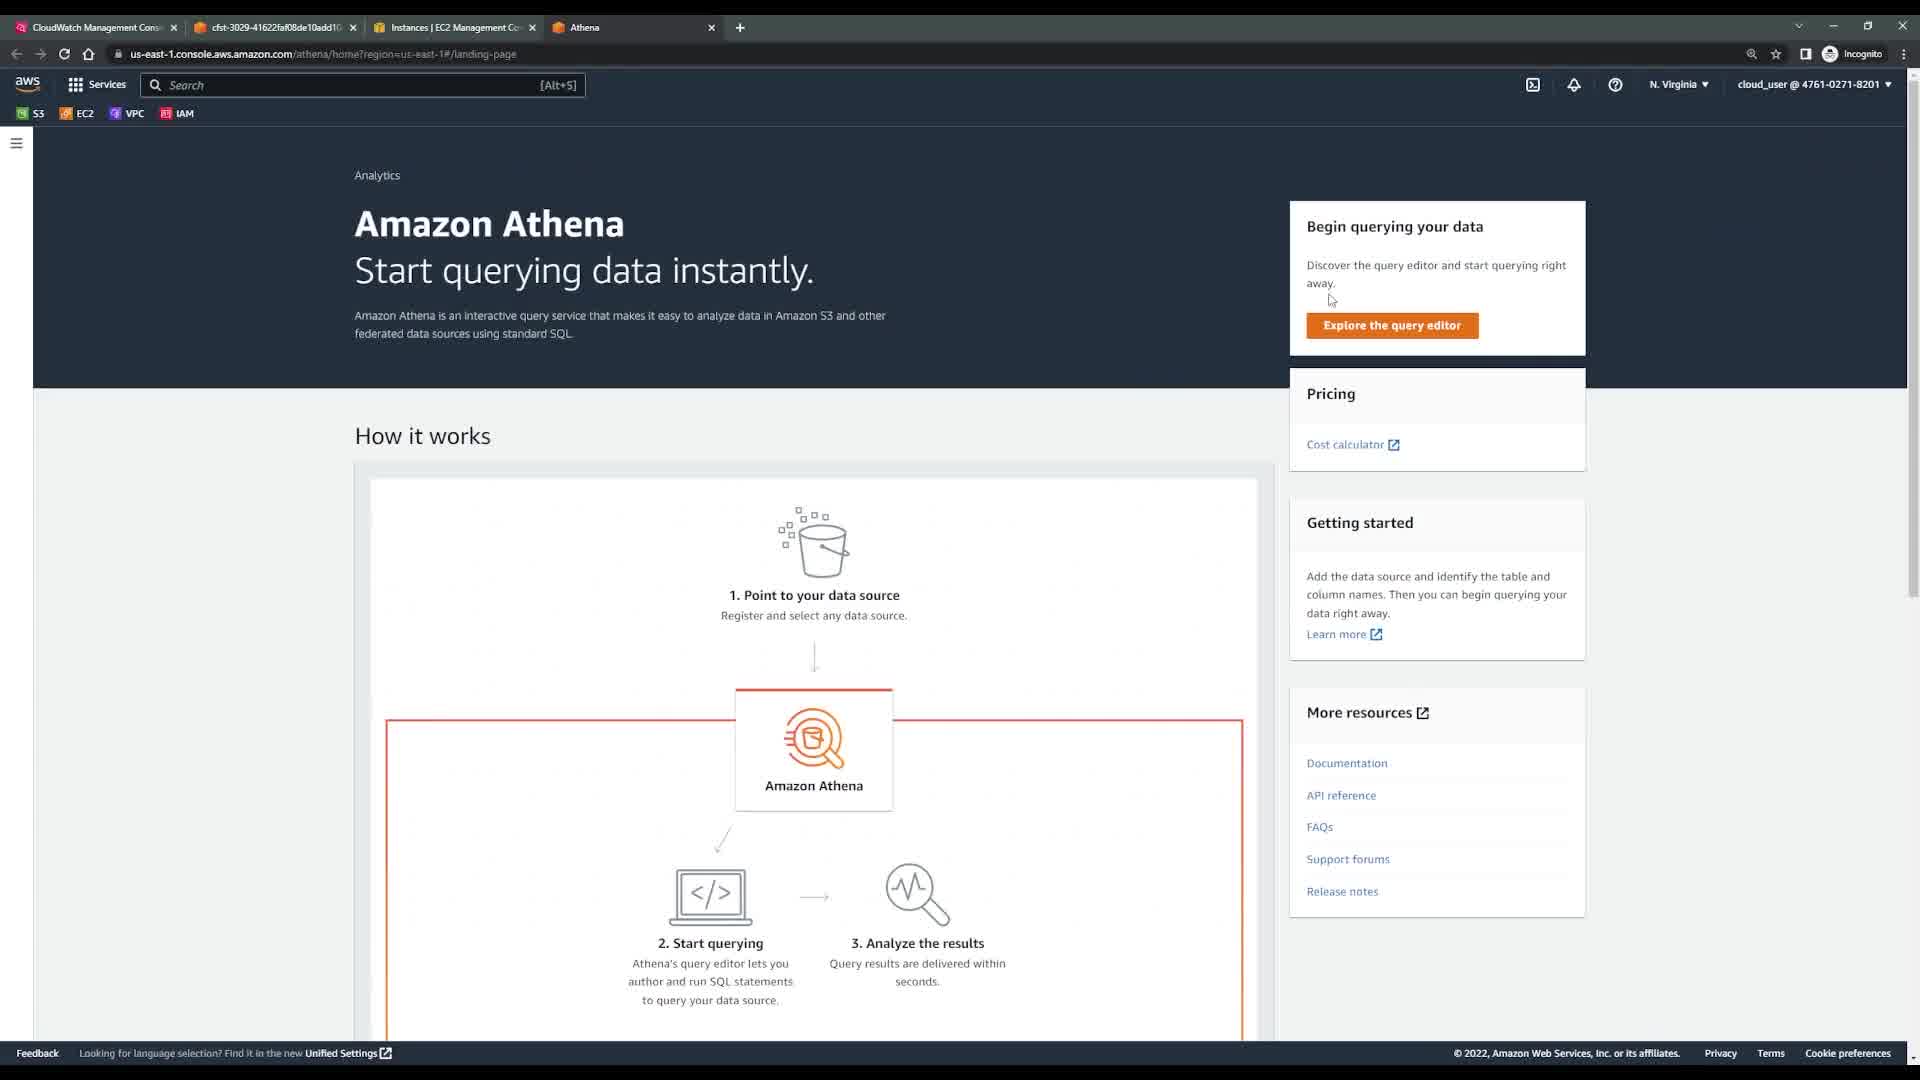Open the Documentation link
This screenshot has height=1080, width=1920.
[1346, 764]
